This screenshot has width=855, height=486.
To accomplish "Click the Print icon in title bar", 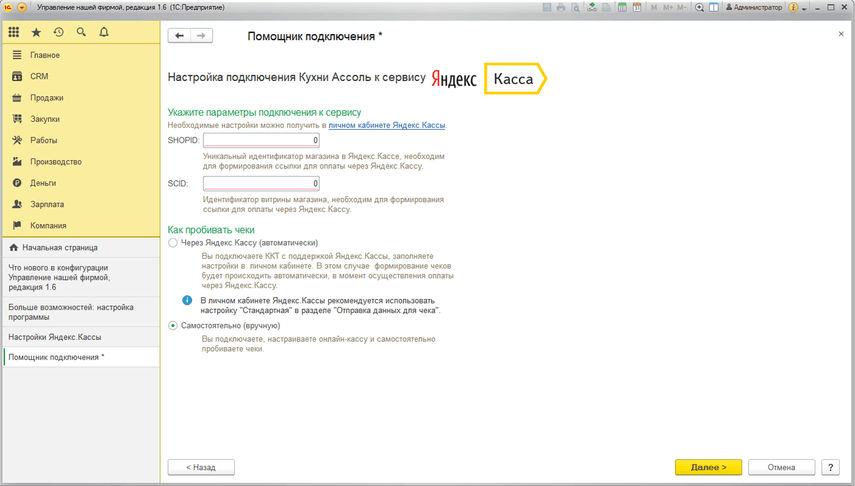I will tap(561, 8).
